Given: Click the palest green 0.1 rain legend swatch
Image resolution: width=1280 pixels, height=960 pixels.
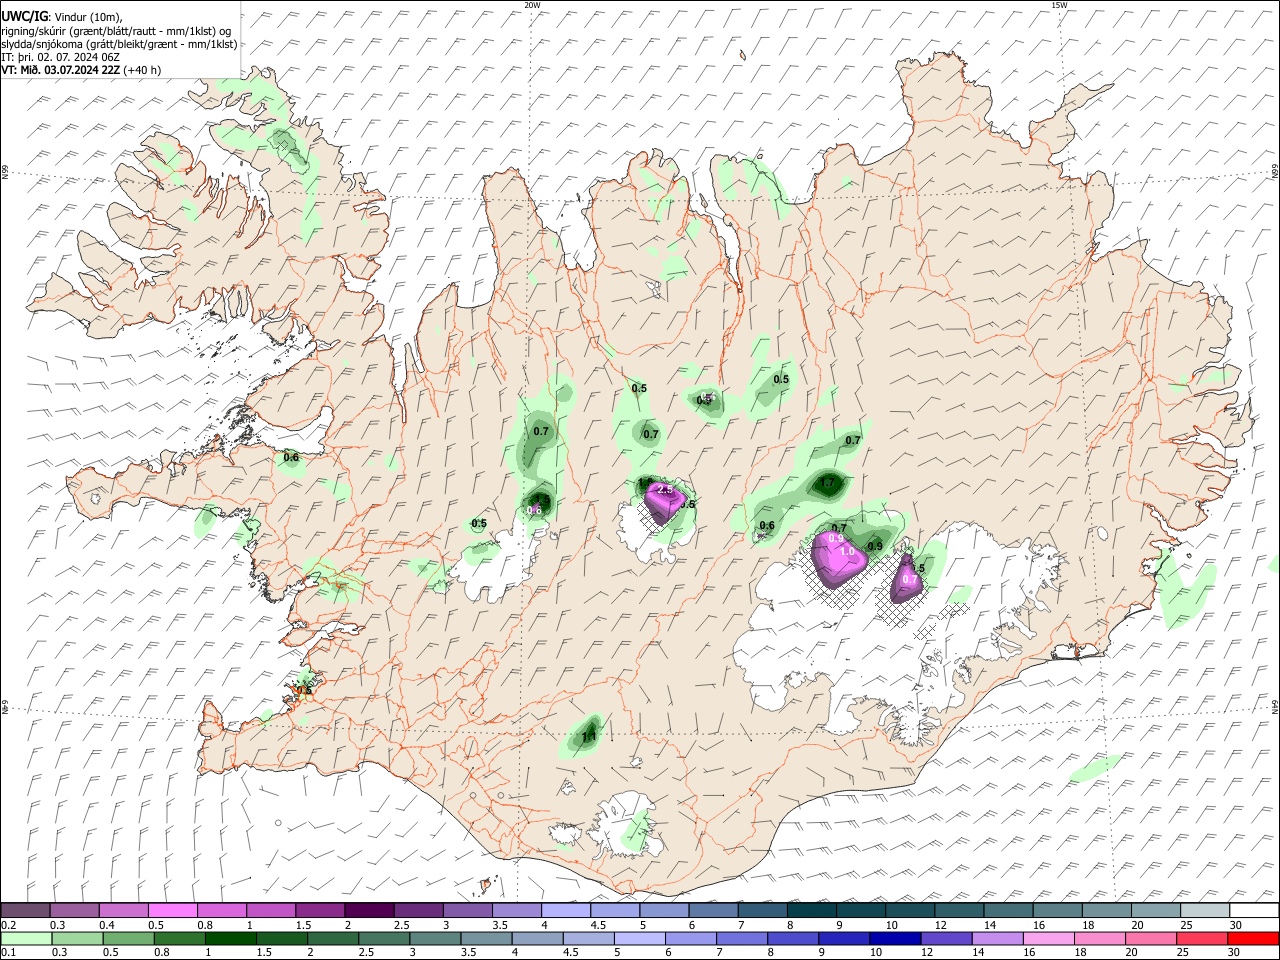Looking at the screenshot, I should point(26,938).
